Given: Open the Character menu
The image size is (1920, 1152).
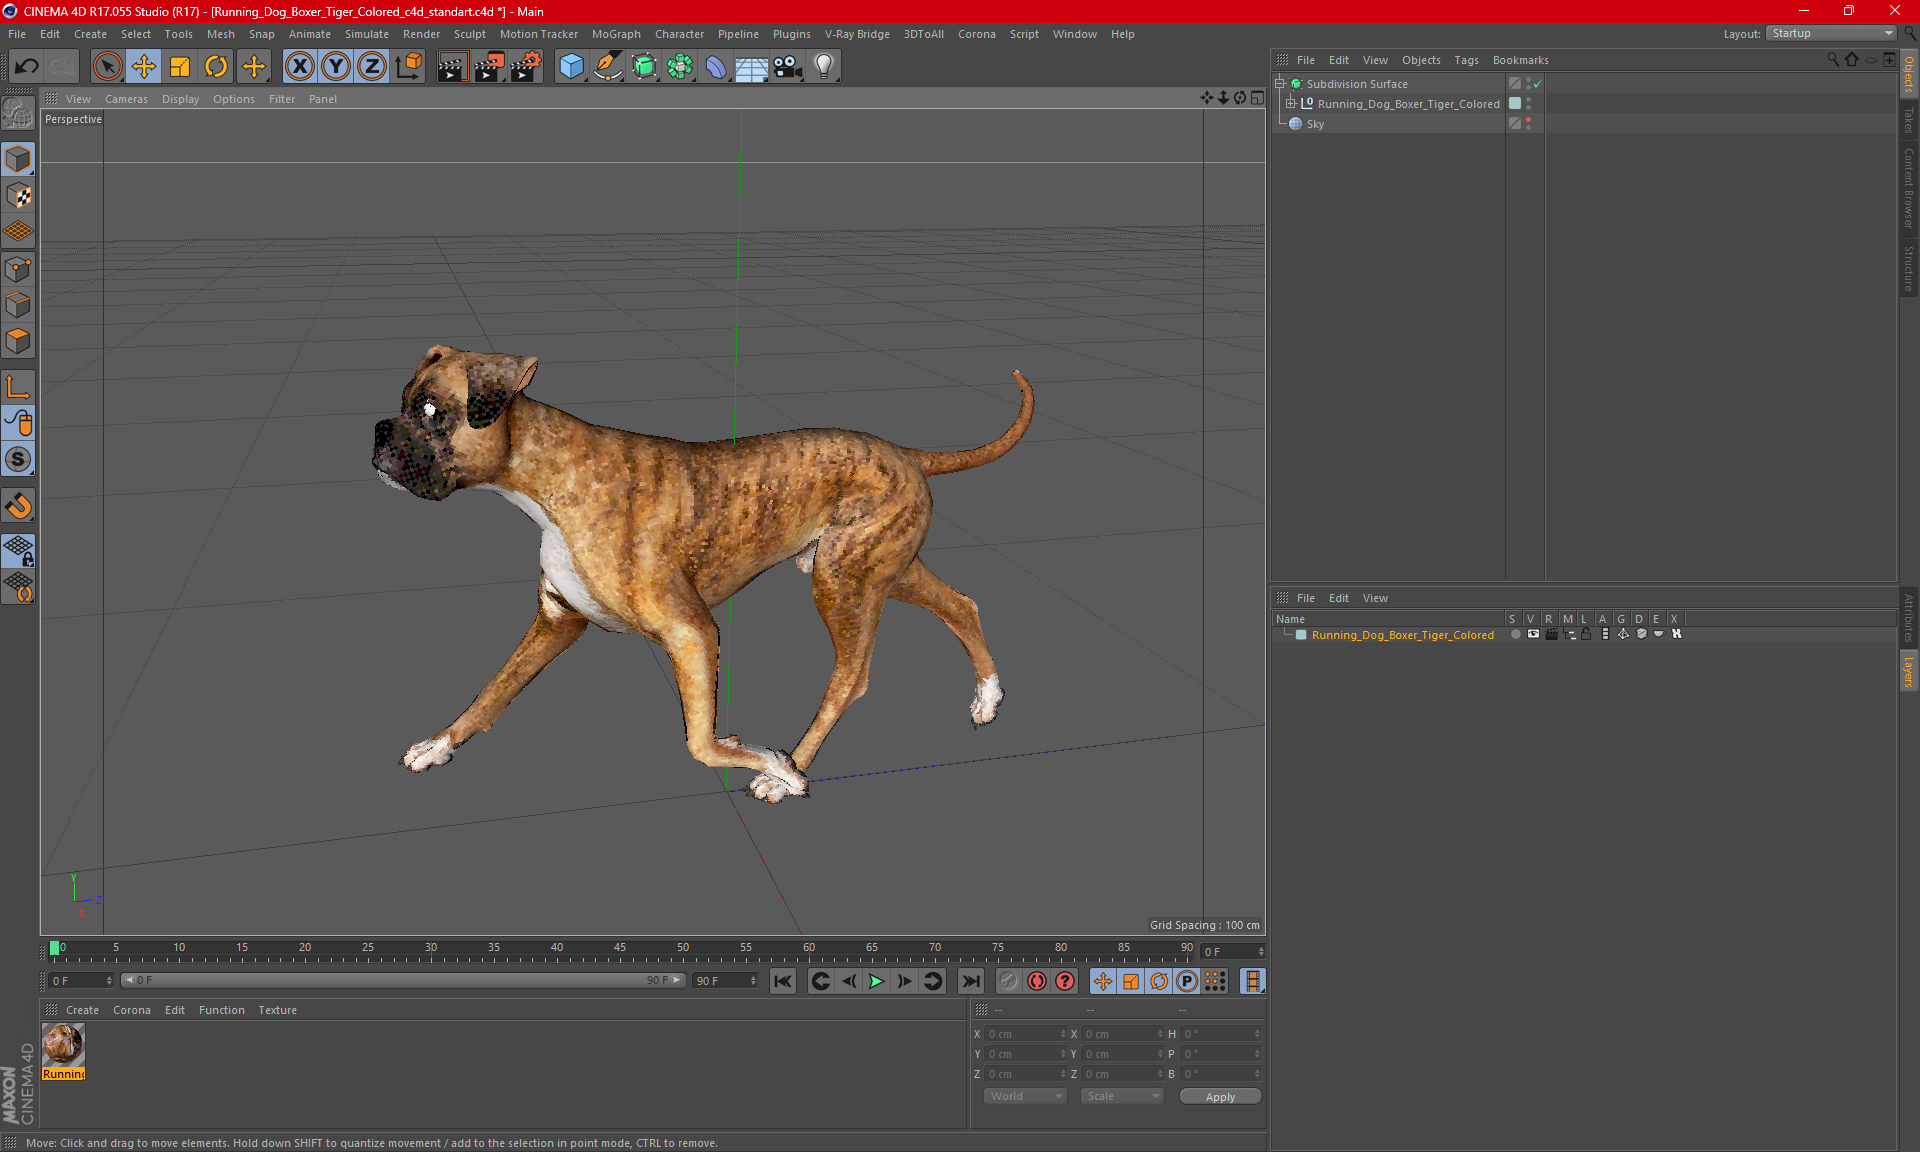Looking at the screenshot, I should 679,34.
